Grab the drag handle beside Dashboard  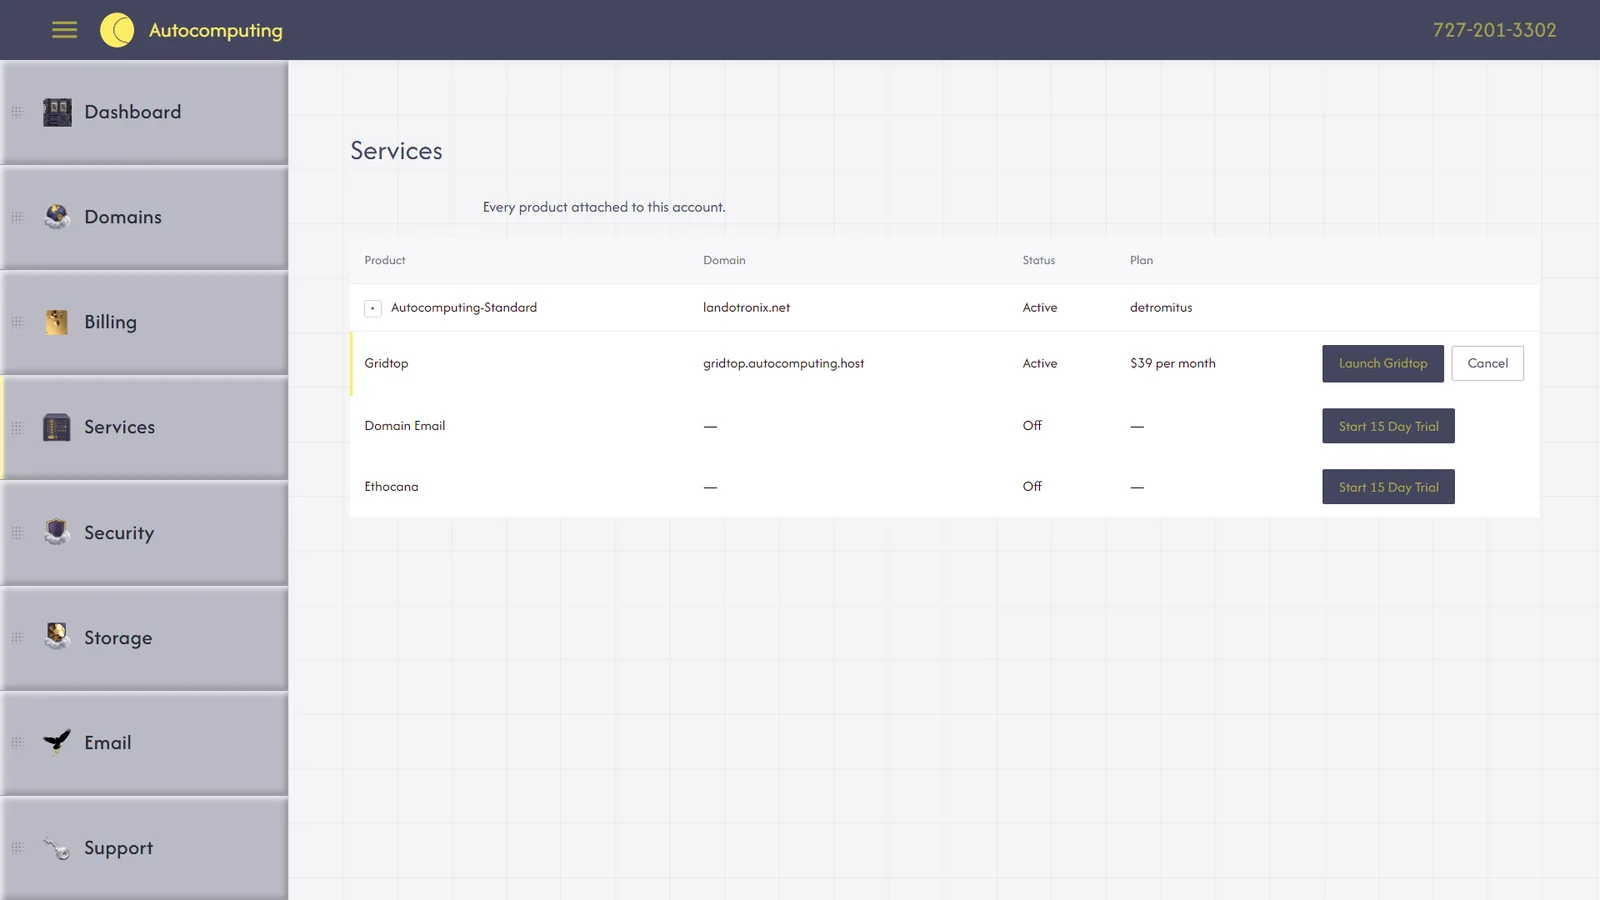point(17,112)
